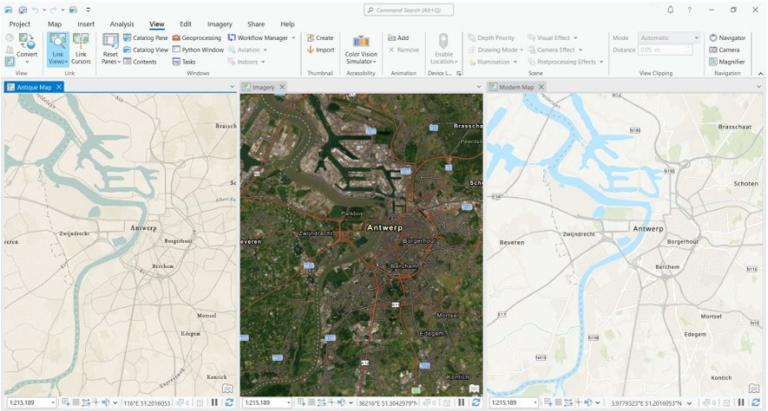Open Antique Map view options dropdown arrow
This screenshot has width=768, height=411.
232,87
